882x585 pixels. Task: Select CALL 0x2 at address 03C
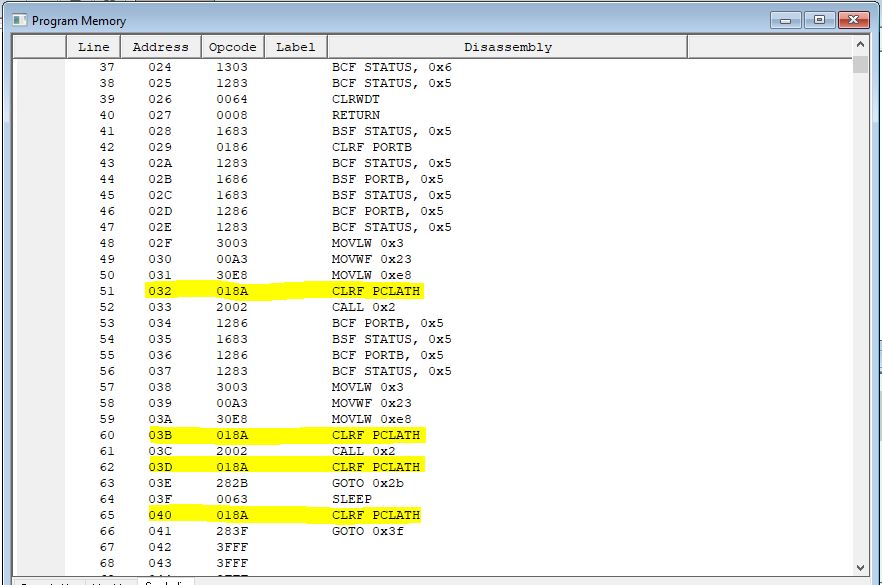tap(363, 451)
